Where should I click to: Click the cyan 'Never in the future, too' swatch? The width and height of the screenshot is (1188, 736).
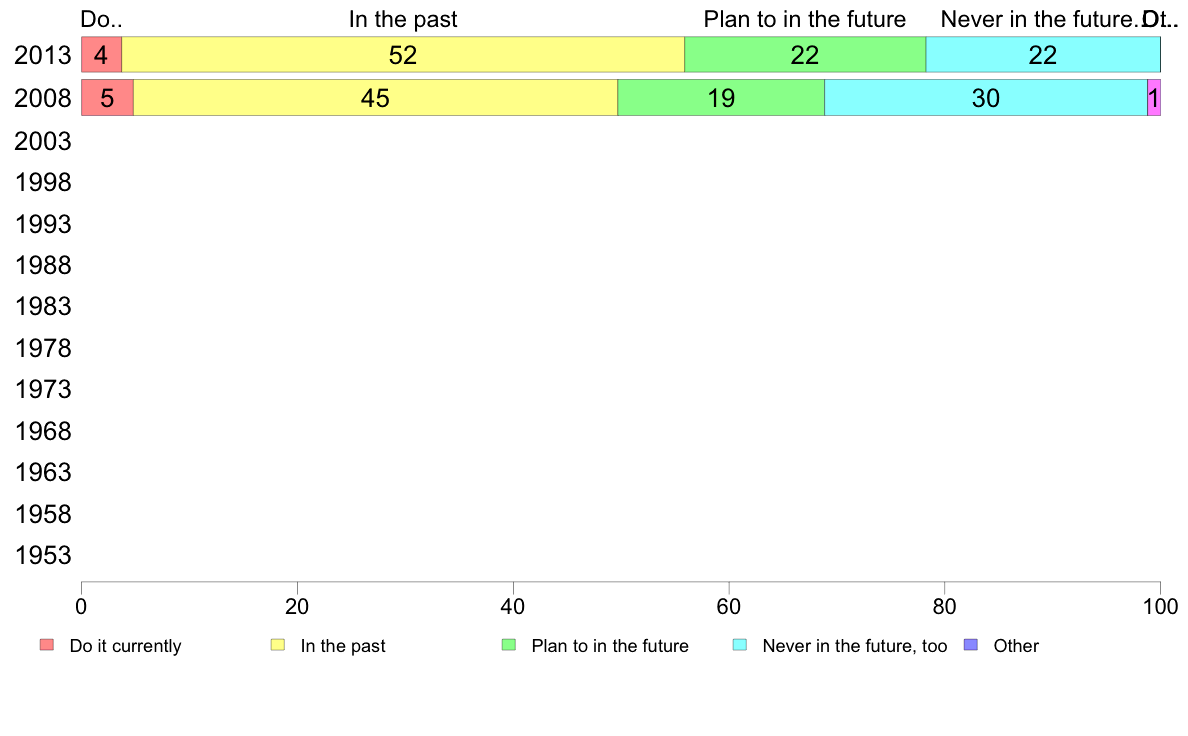tap(740, 645)
